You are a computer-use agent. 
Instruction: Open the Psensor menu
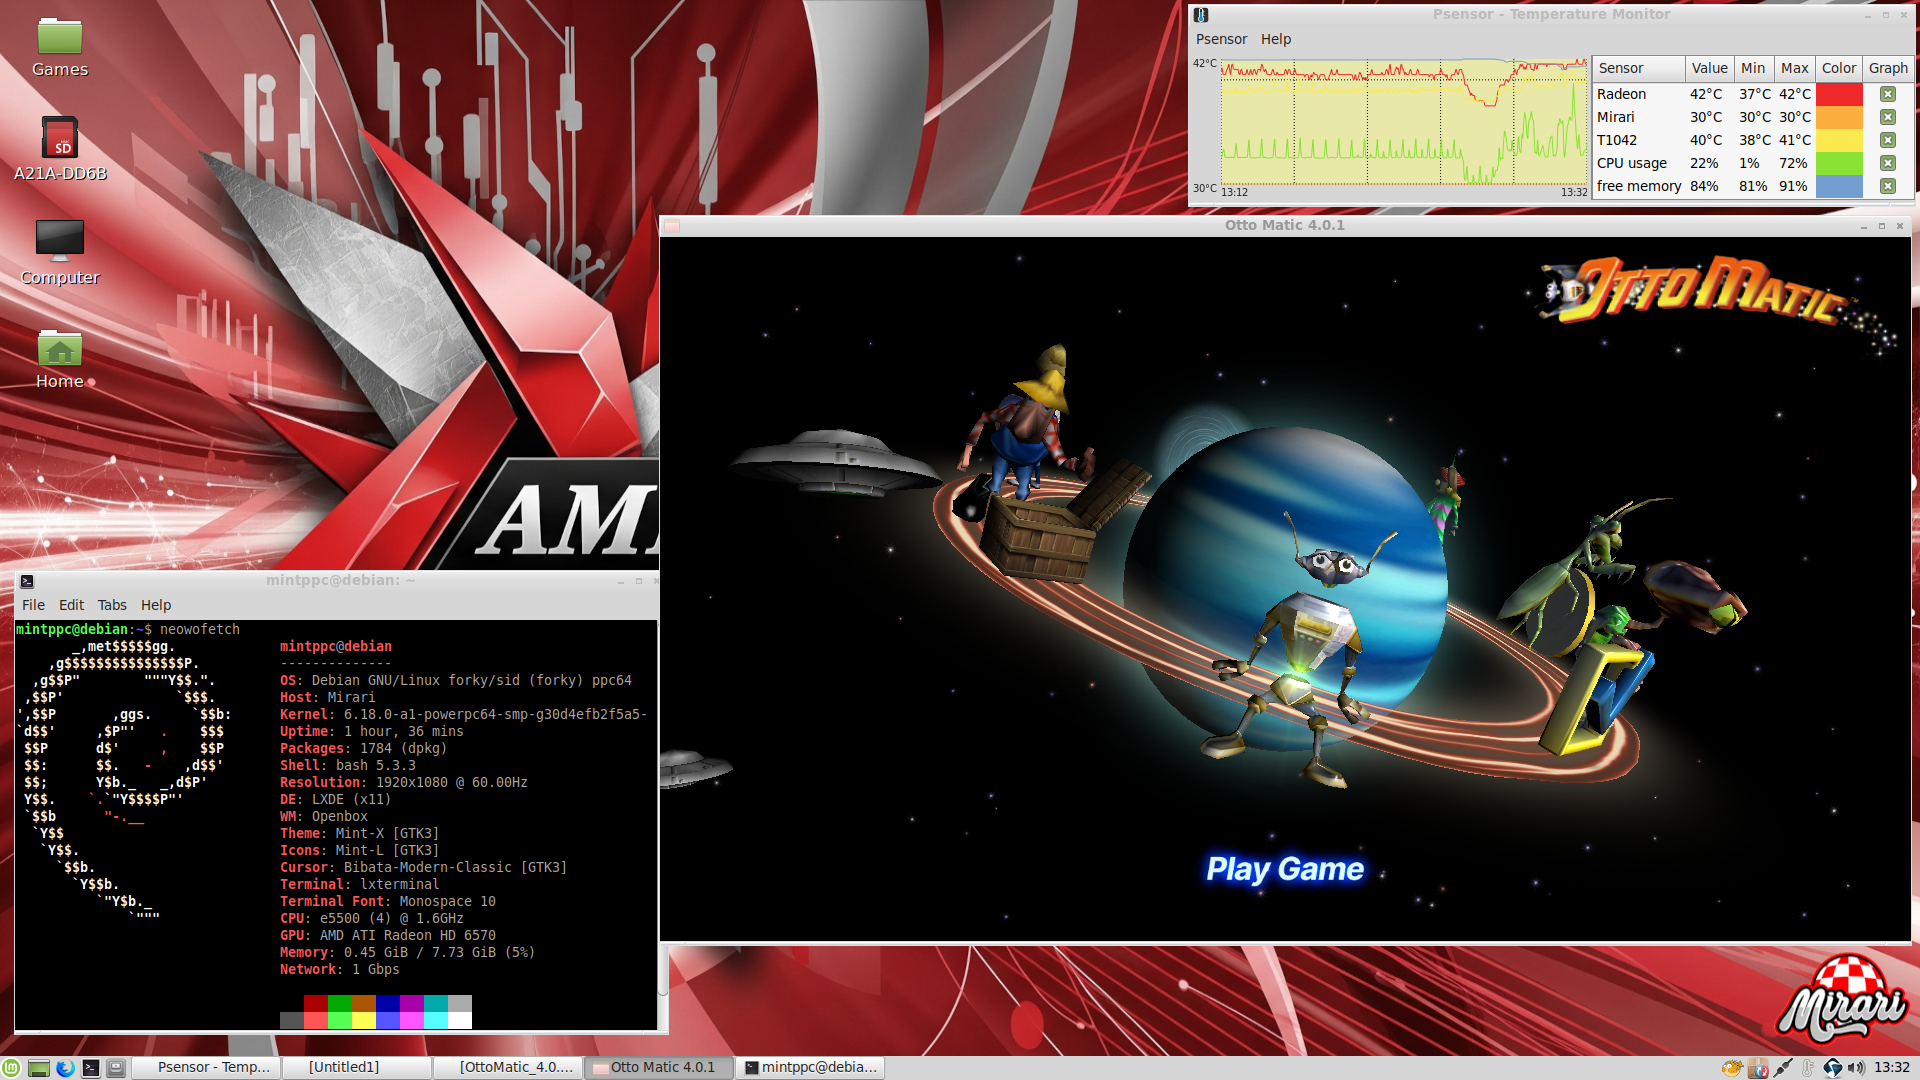[x=1221, y=39]
